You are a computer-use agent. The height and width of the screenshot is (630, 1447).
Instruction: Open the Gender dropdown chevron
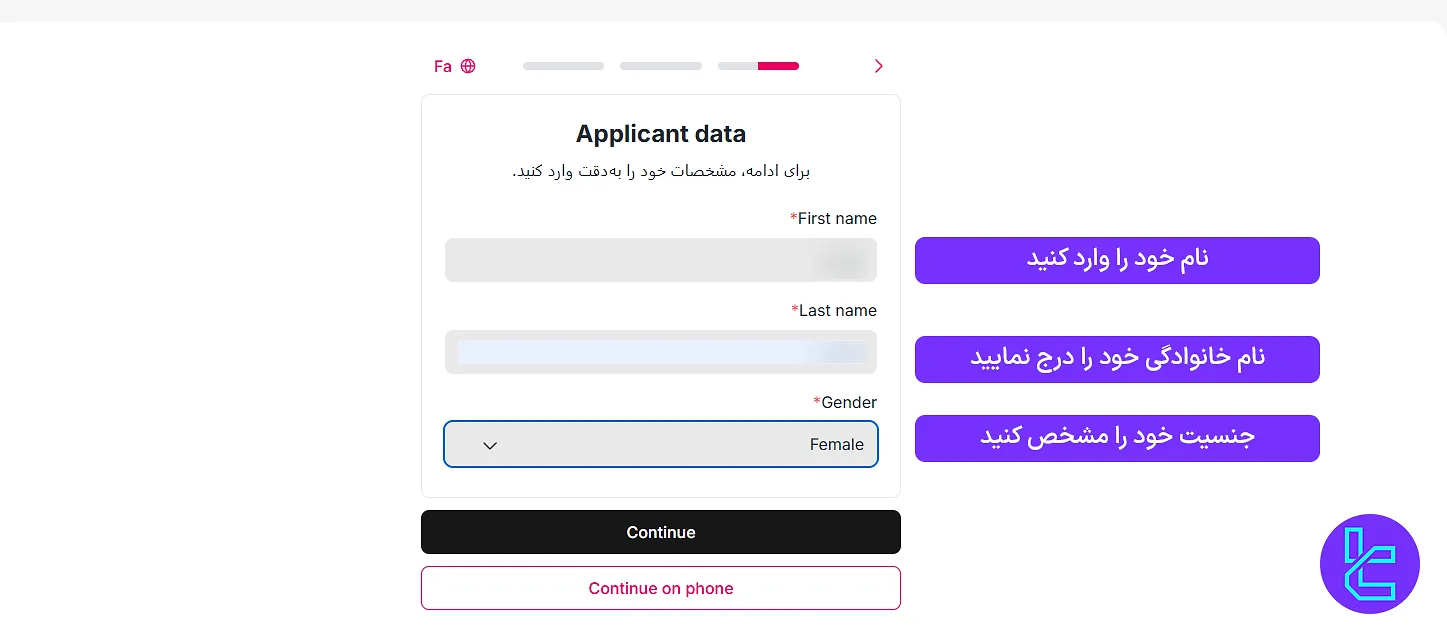490,445
